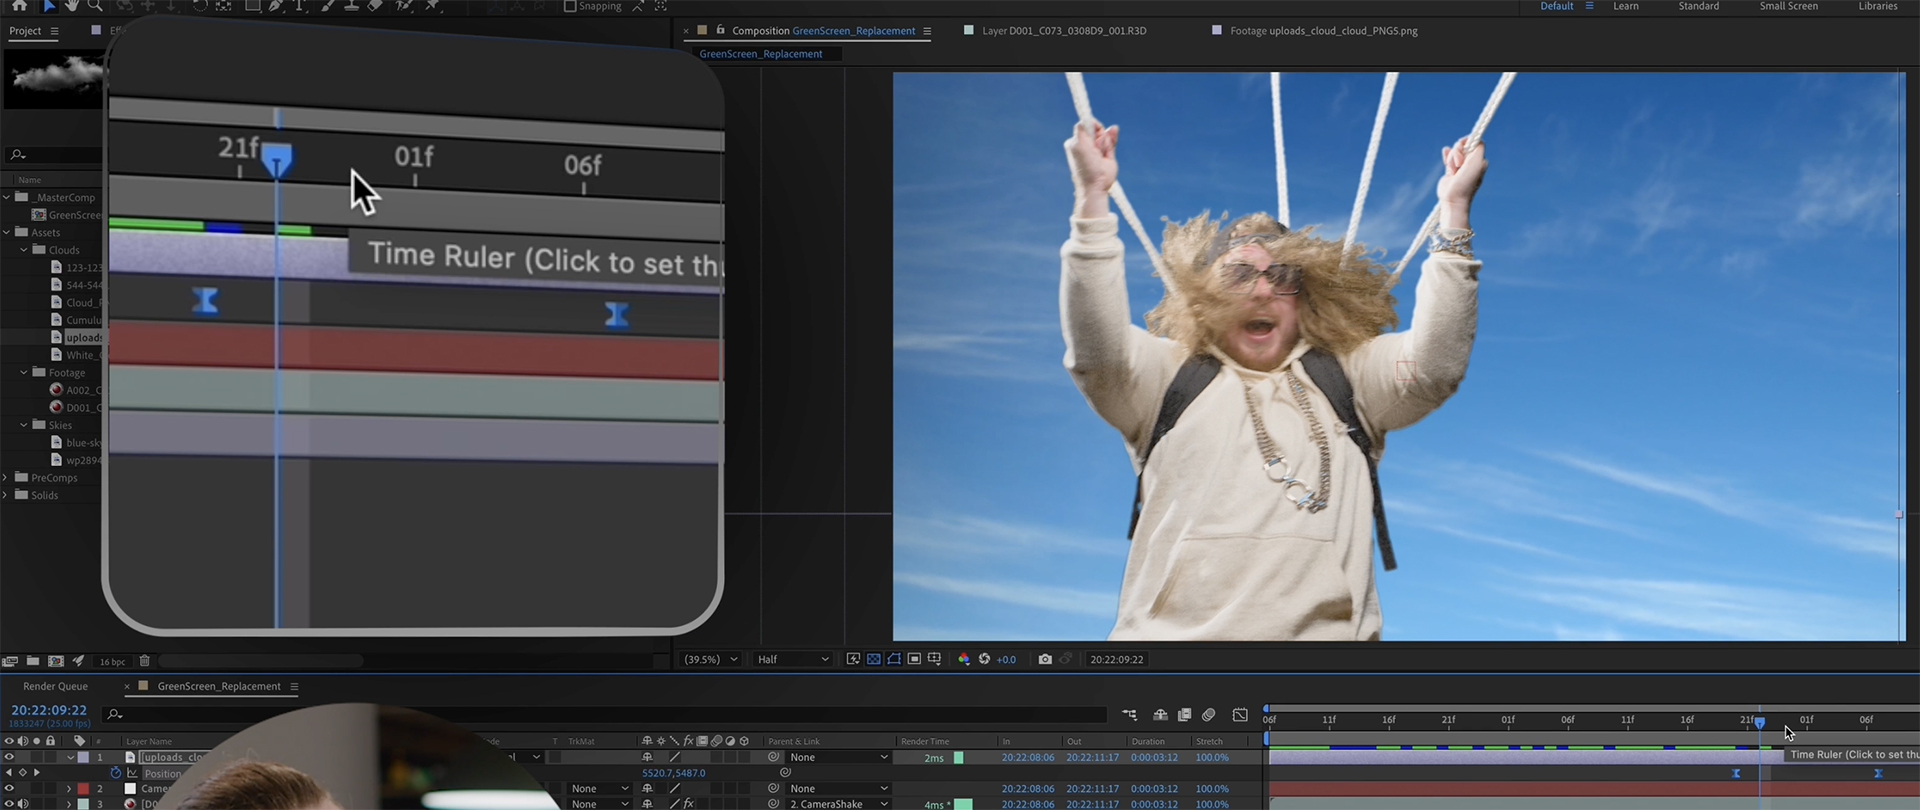Open the Footage uploads_cloud PNG tab
Viewport: 1920px width, 810px height.
click(x=1323, y=31)
